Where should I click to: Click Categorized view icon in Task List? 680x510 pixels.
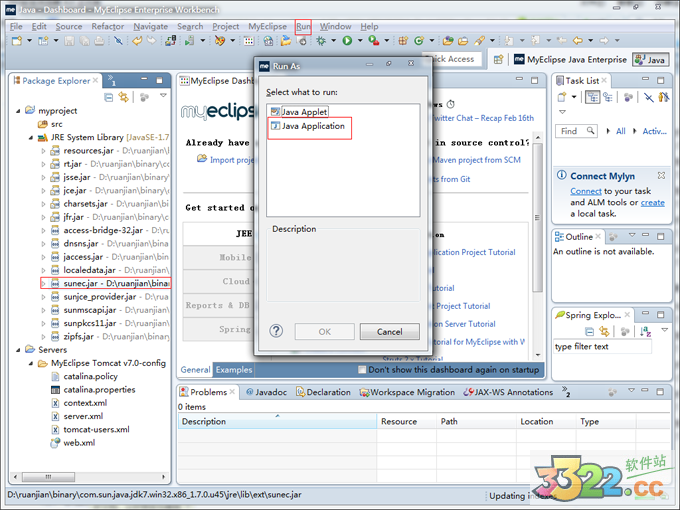click(x=592, y=97)
